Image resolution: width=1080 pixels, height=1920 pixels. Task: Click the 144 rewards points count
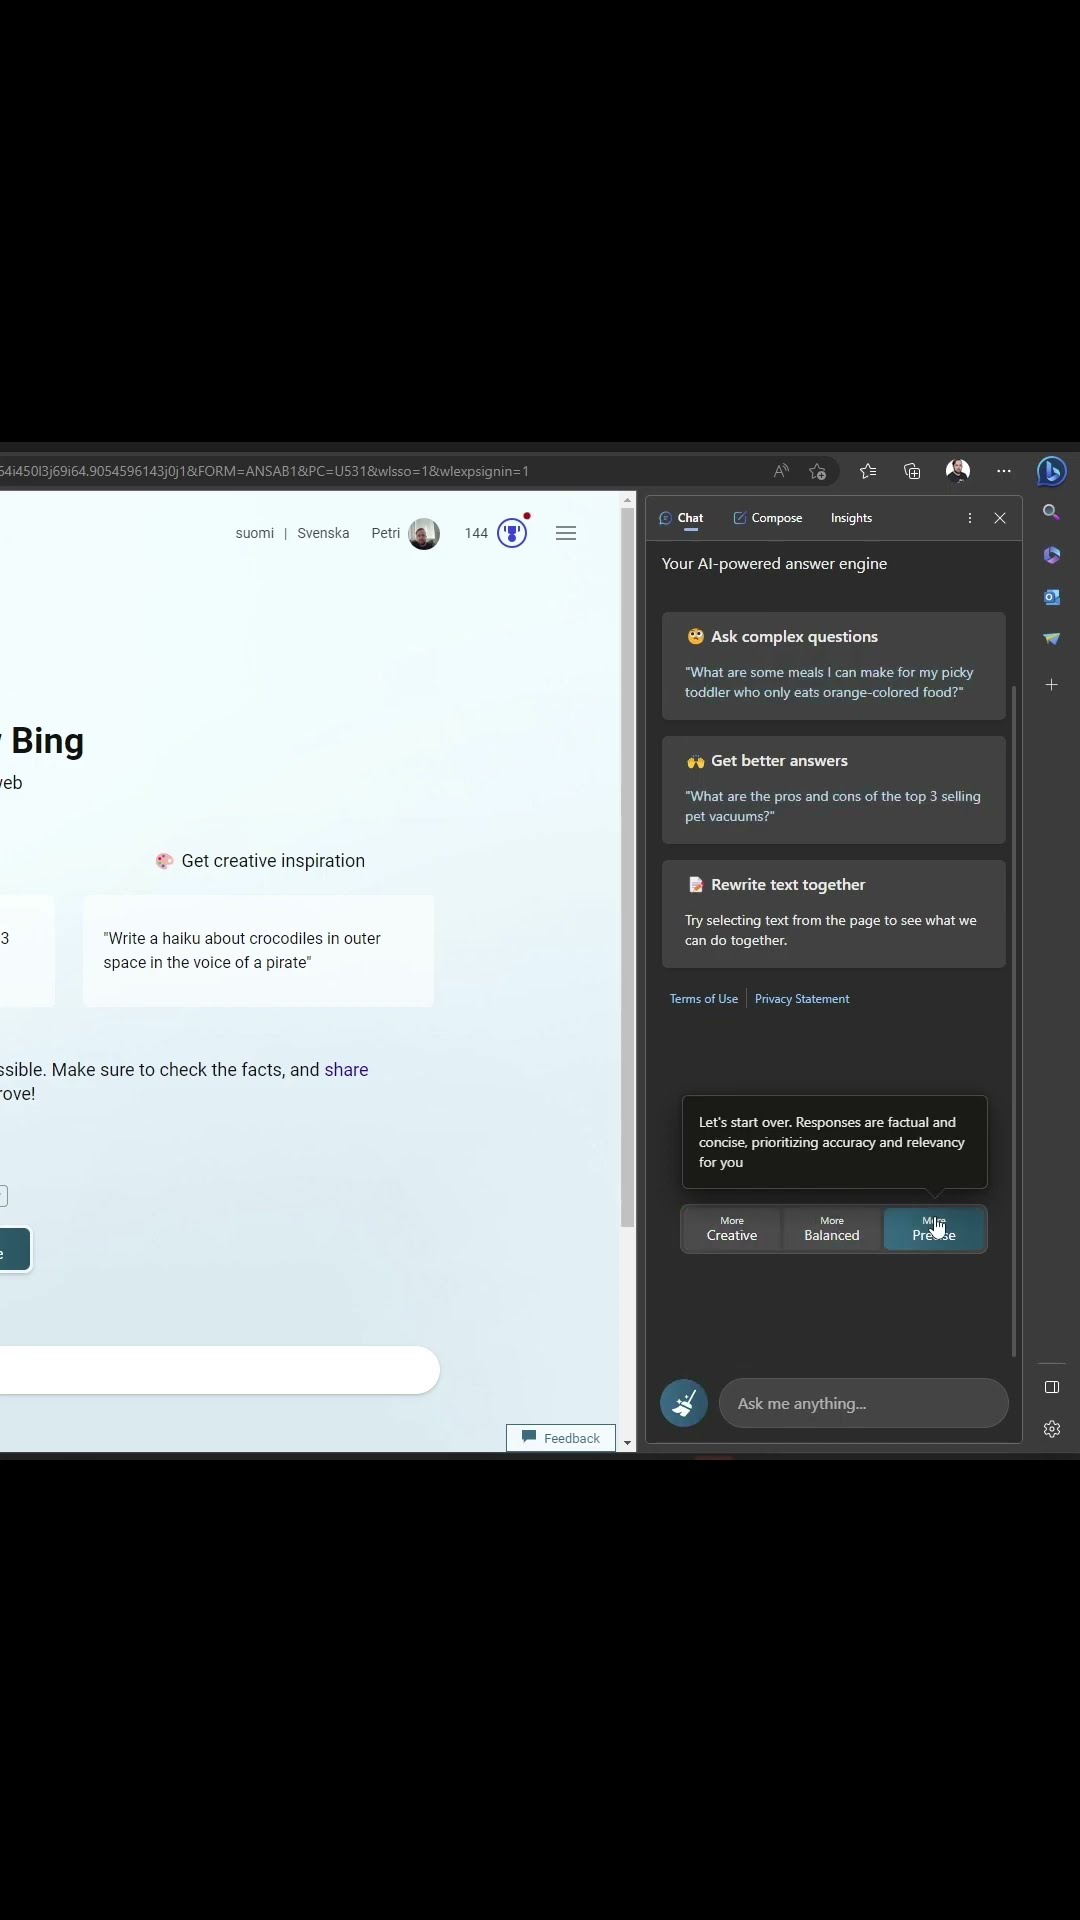point(476,533)
